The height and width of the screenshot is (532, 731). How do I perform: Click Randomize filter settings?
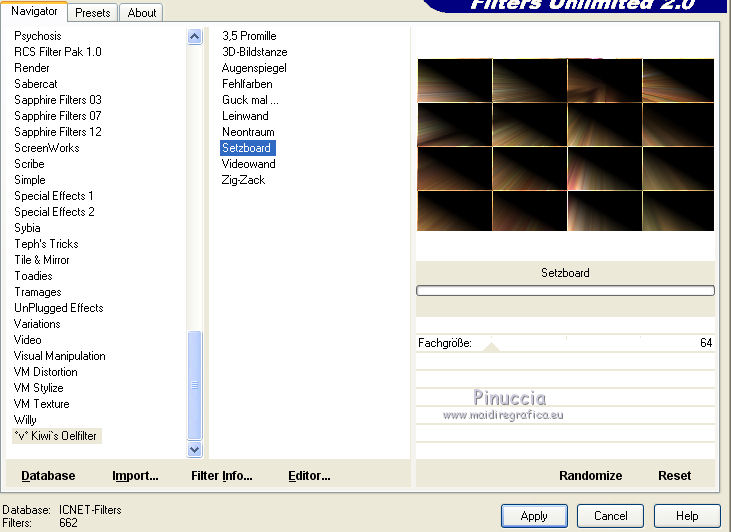coord(590,476)
